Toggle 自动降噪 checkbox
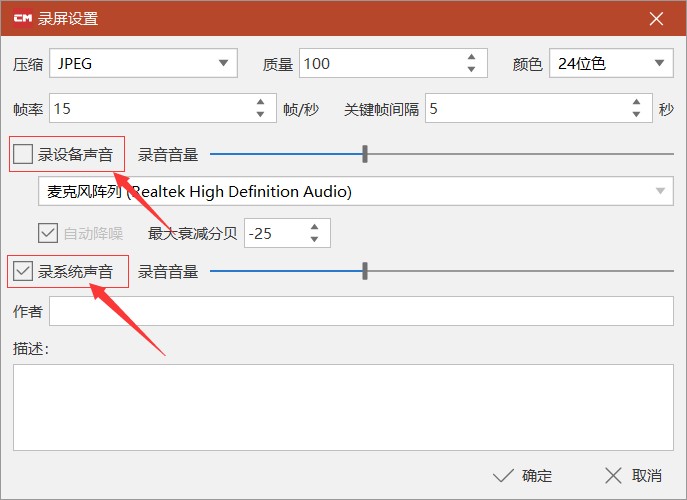Viewport: 687px width, 500px height. pyautogui.click(x=48, y=233)
